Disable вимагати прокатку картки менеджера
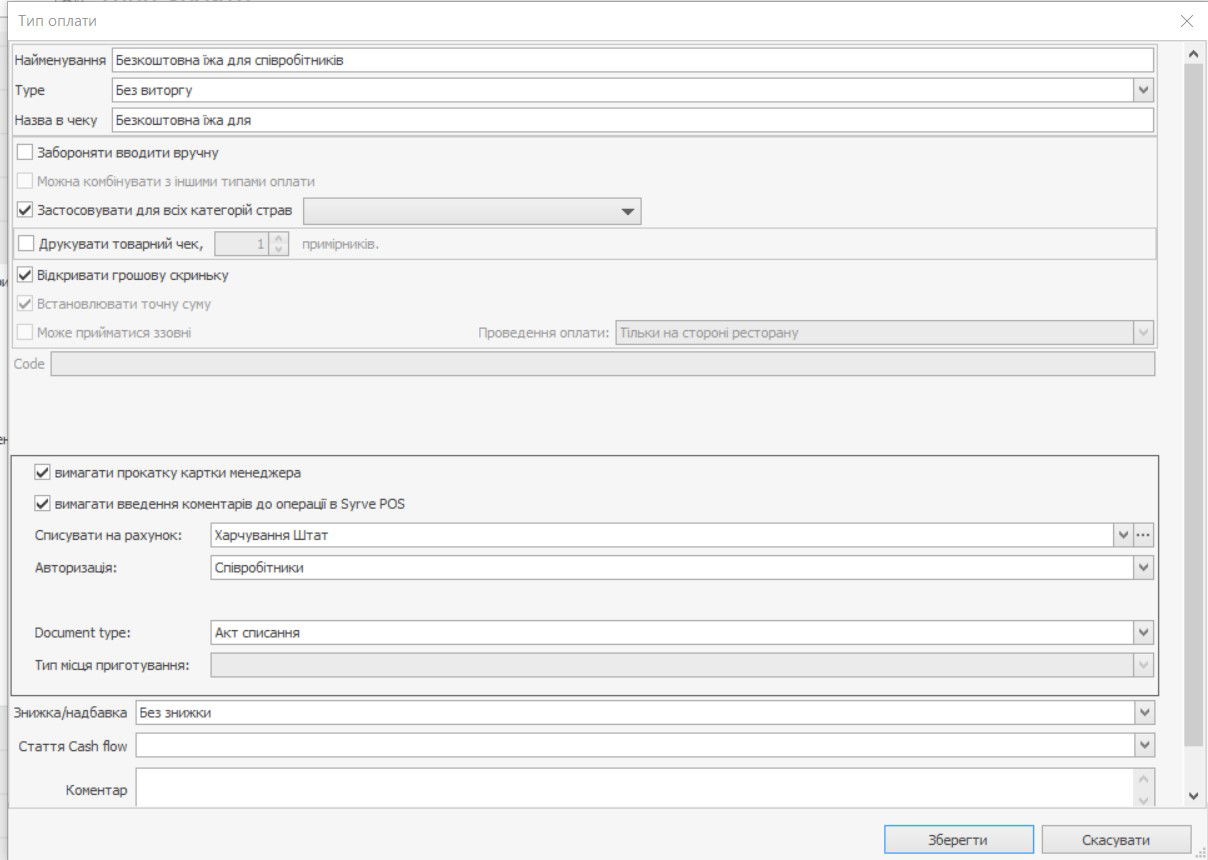This screenshot has width=1208, height=860. (x=42, y=473)
